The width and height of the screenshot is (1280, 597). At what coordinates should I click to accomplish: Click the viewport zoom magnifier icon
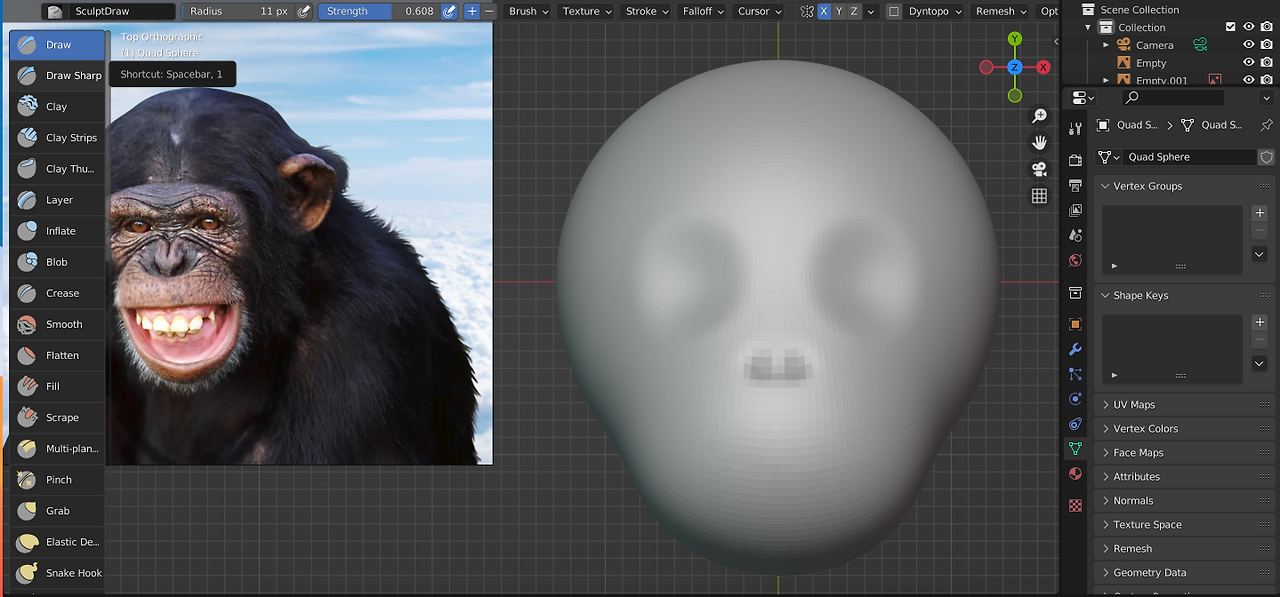click(1040, 117)
